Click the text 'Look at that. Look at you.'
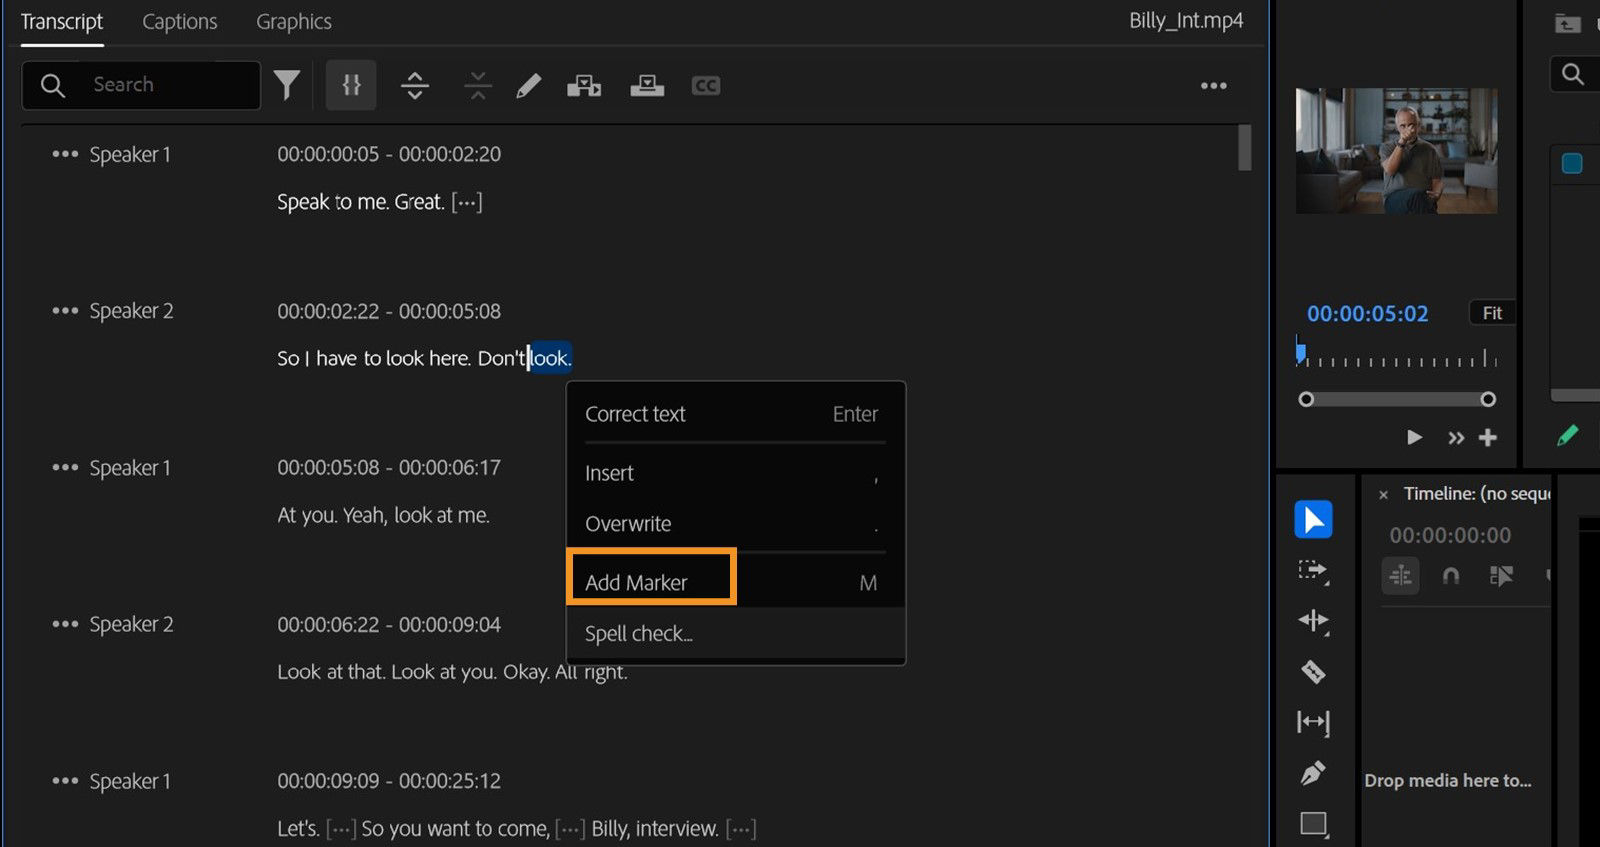The width and height of the screenshot is (1600, 847). pyautogui.click(x=387, y=672)
